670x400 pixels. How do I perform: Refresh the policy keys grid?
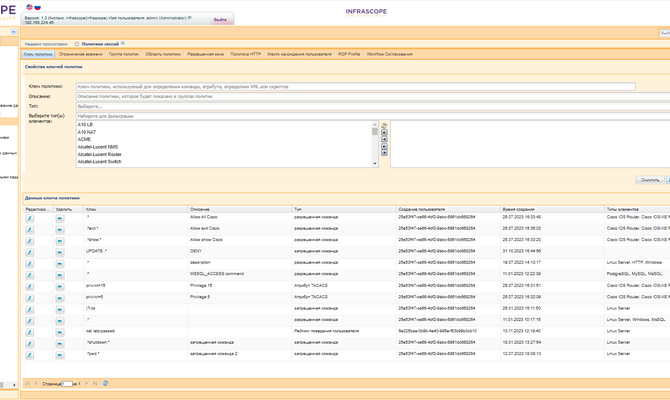(x=109, y=383)
